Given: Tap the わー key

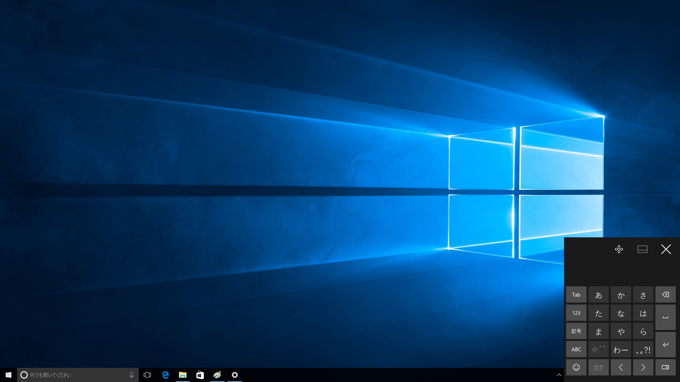Looking at the screenshot, I should pos(621,349).
